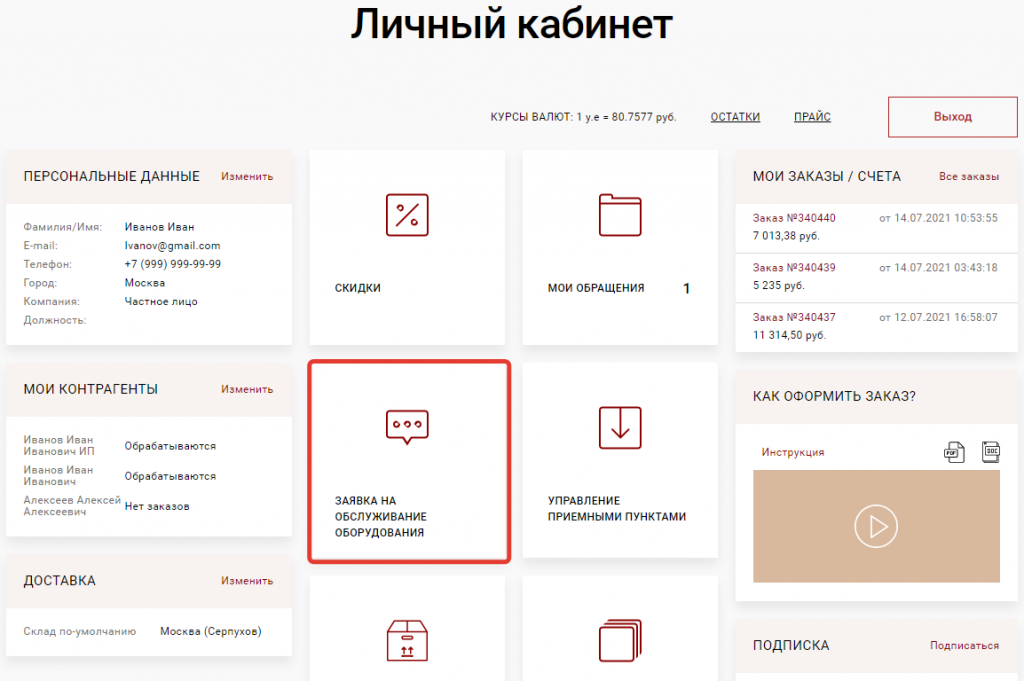Select counterparty Алексеев Алексей Алексеевич
The width and height of the screenshot is (1024, 681).
(x=72, y=505)
